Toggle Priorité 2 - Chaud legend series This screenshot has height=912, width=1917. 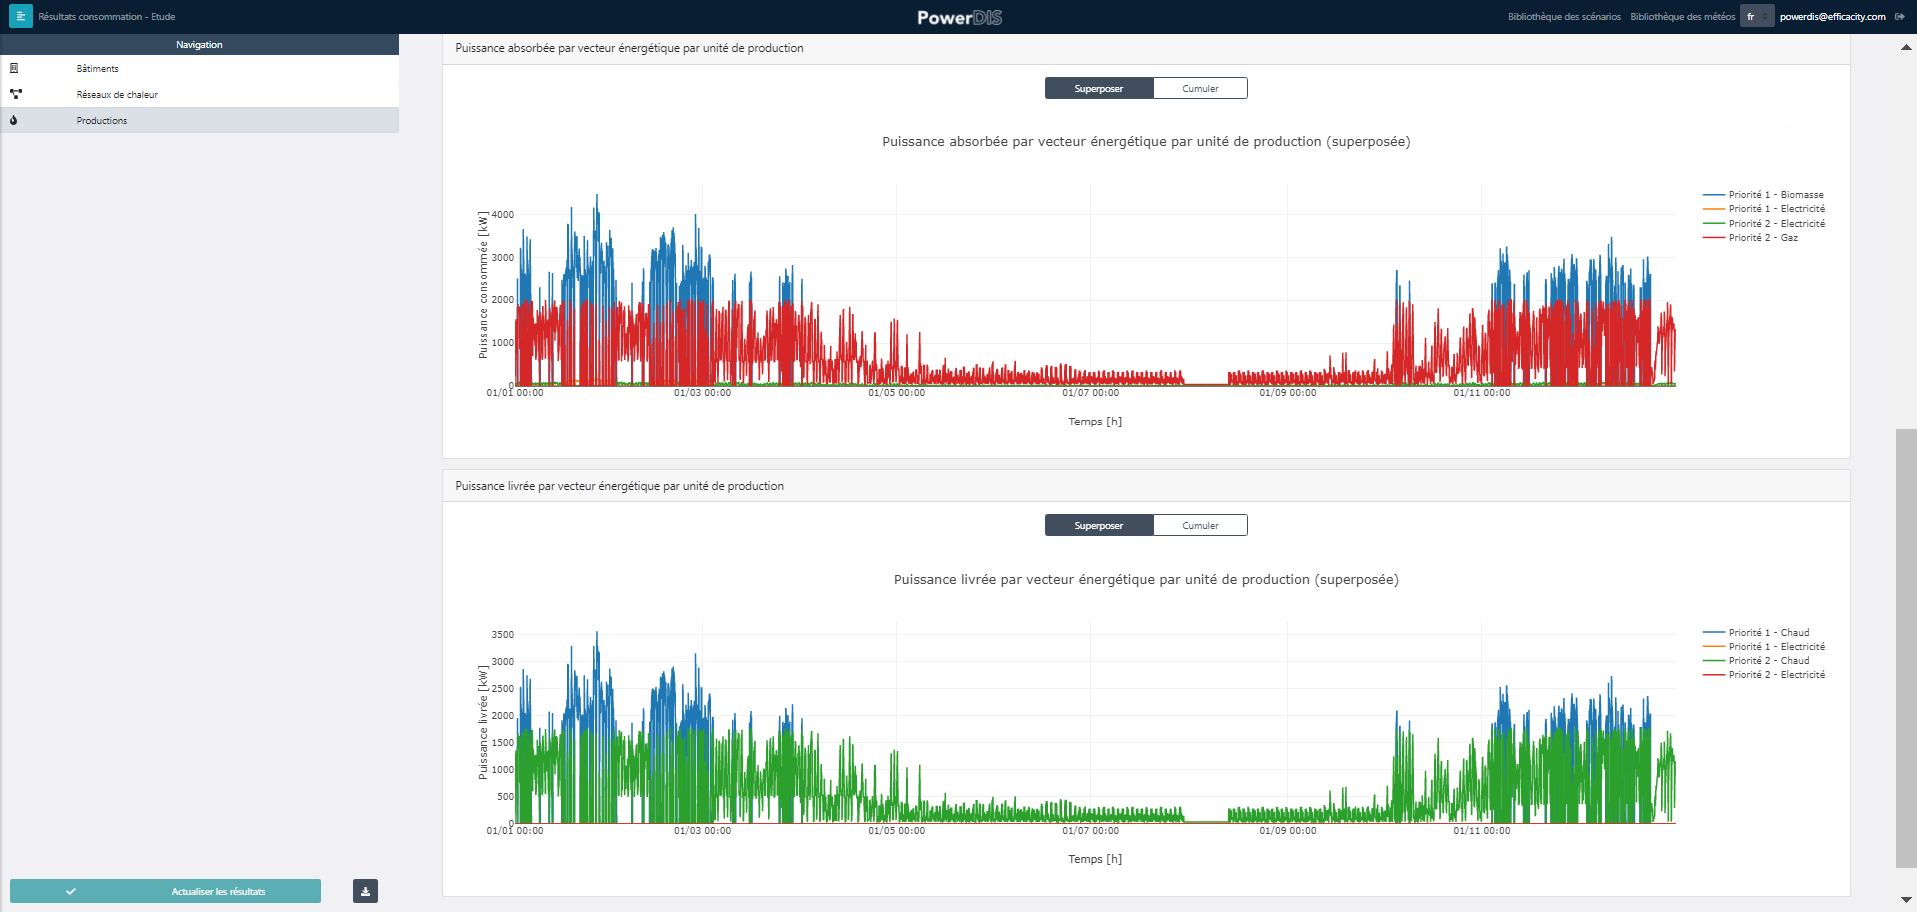[x=1757, y=660]
